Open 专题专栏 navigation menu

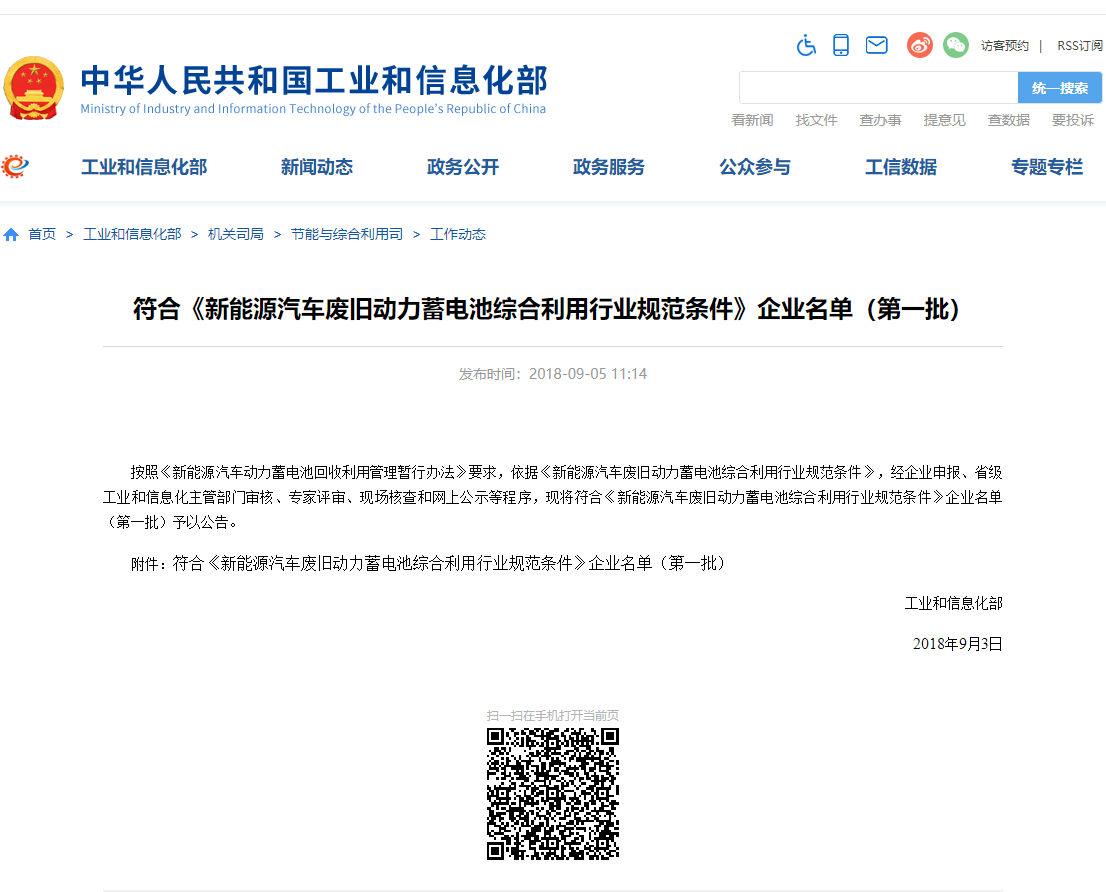(x=1047, y=167)
